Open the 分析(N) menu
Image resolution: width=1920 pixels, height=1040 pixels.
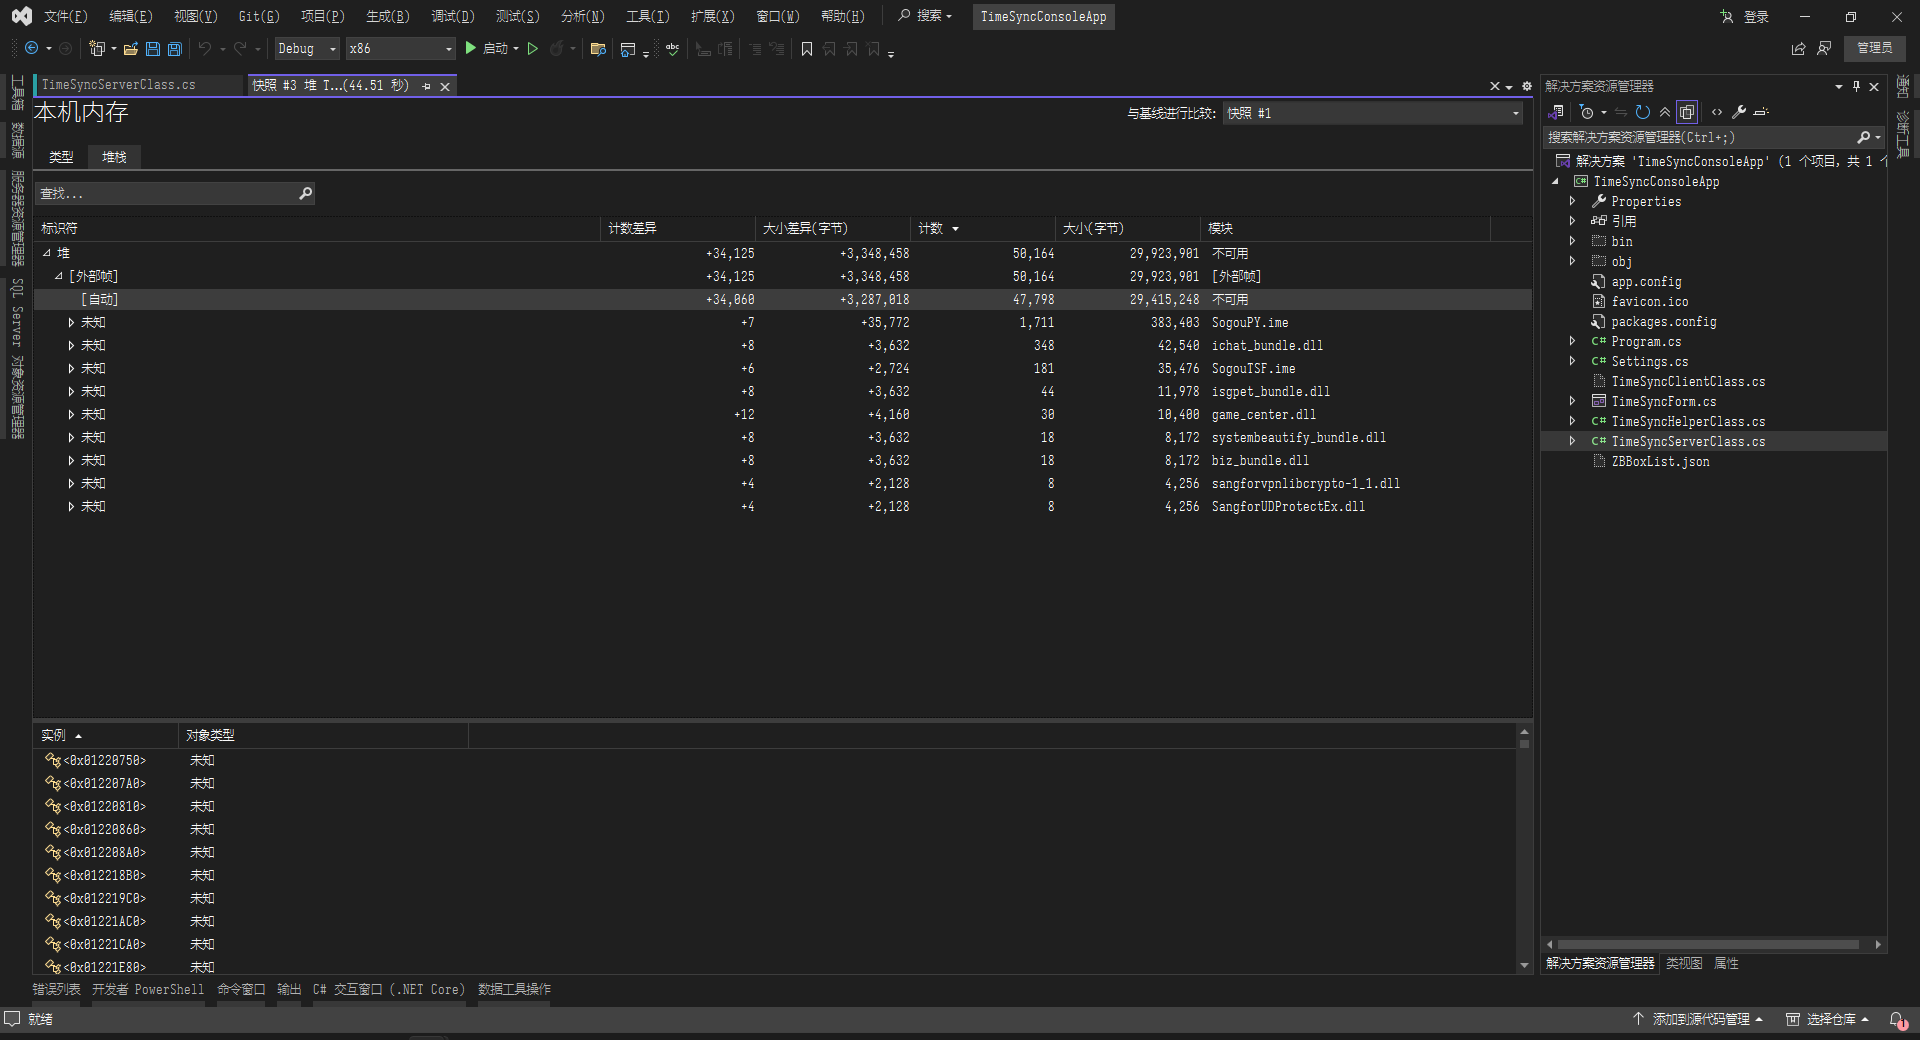(583, 16)
